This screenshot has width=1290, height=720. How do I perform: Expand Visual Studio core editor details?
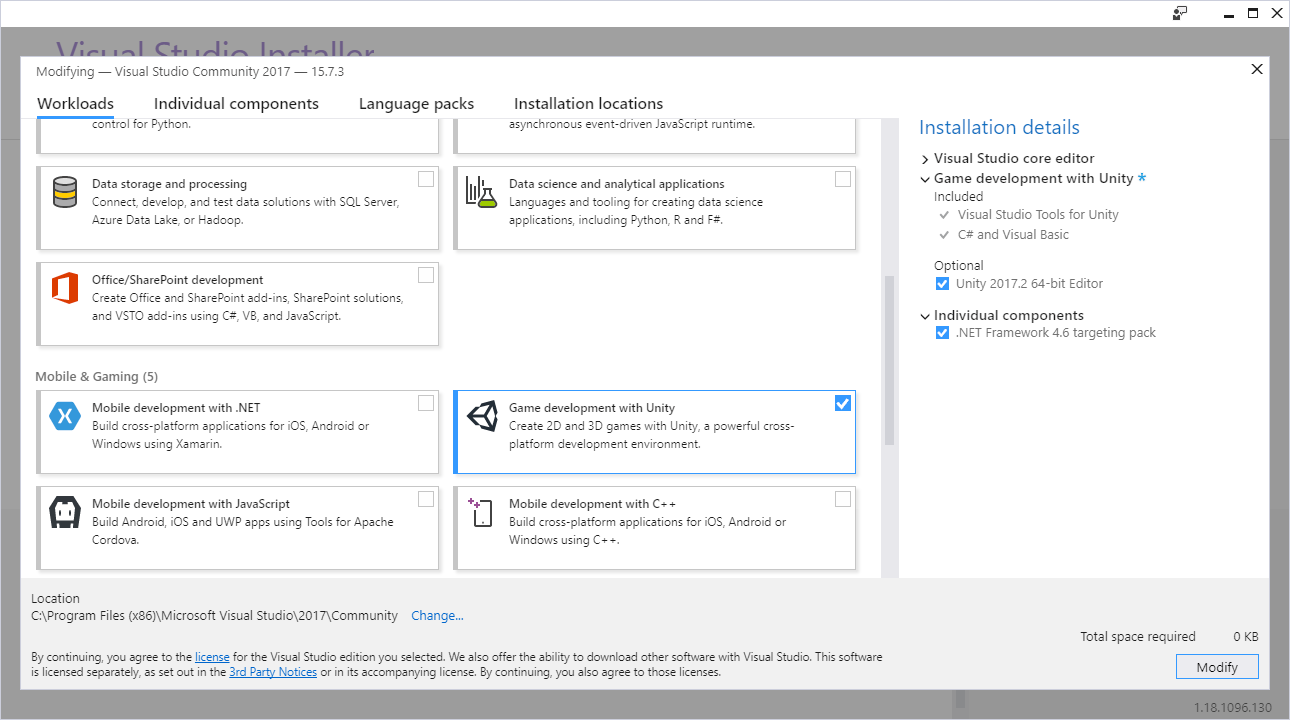tap(925, 158)
